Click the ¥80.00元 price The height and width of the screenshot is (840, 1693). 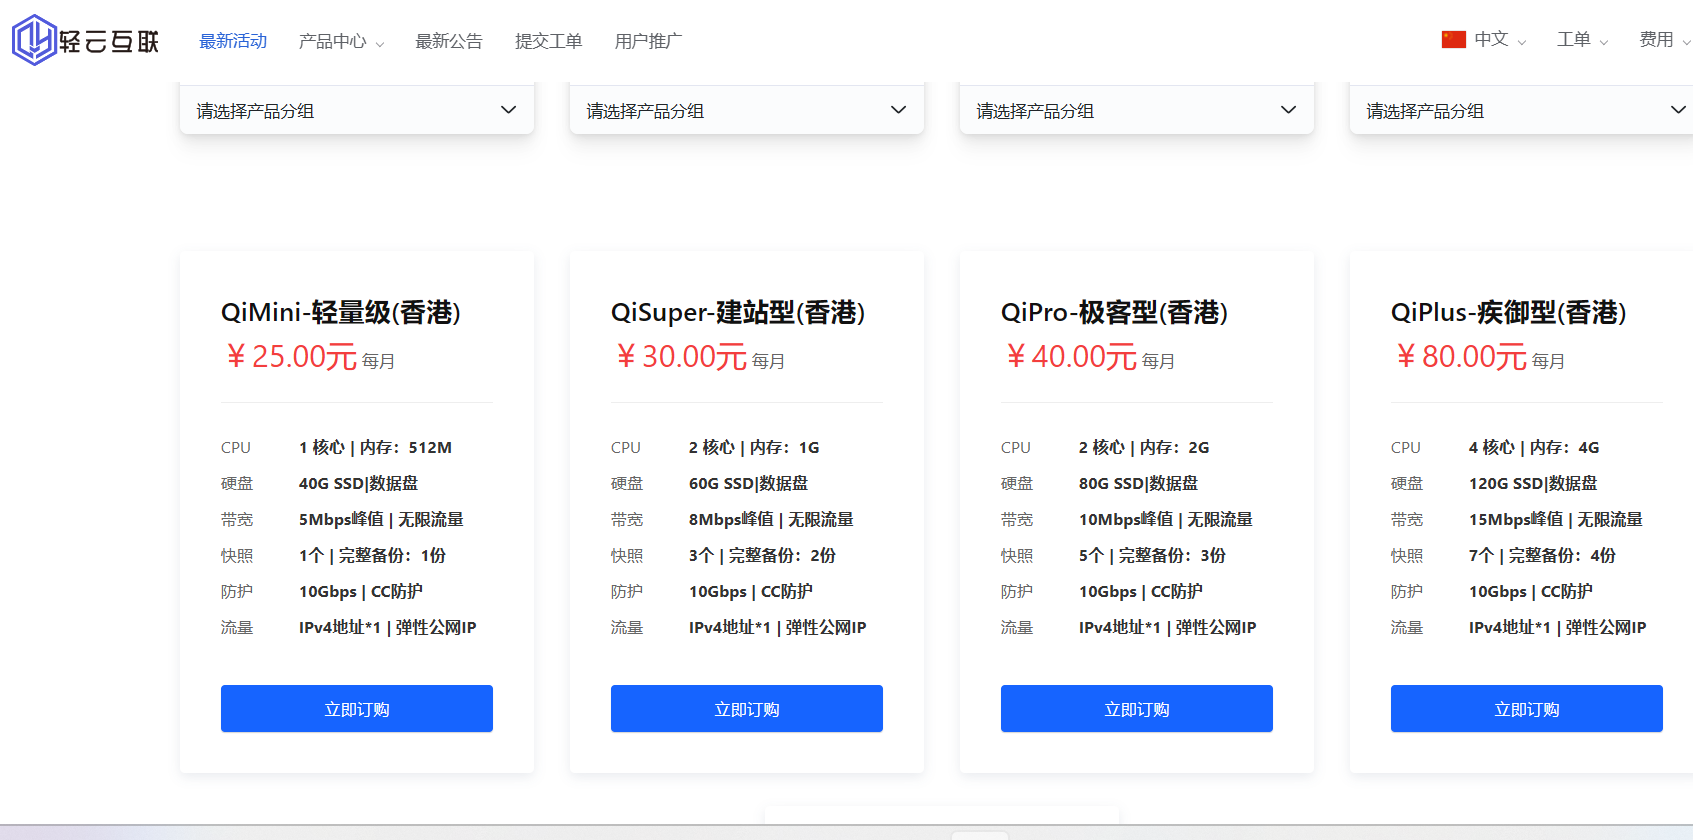[x=1461, y=356]
